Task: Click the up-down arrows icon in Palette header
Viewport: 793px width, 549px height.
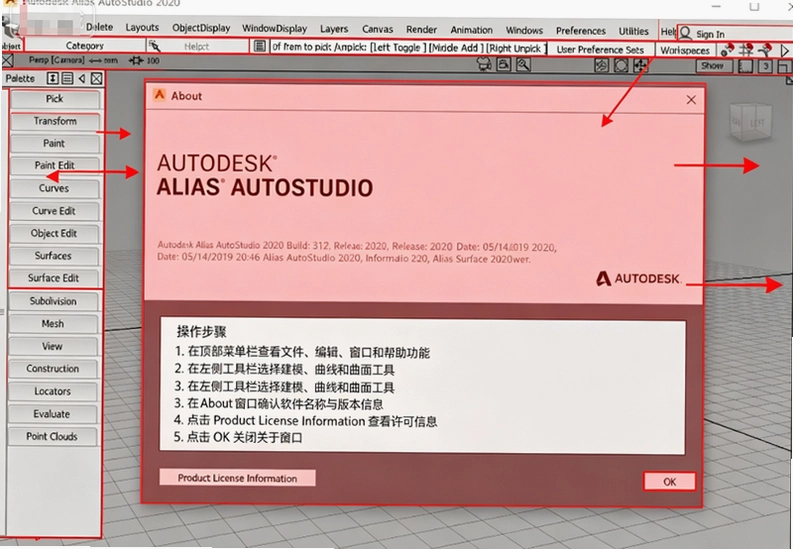Action: (x=52, y=78)
